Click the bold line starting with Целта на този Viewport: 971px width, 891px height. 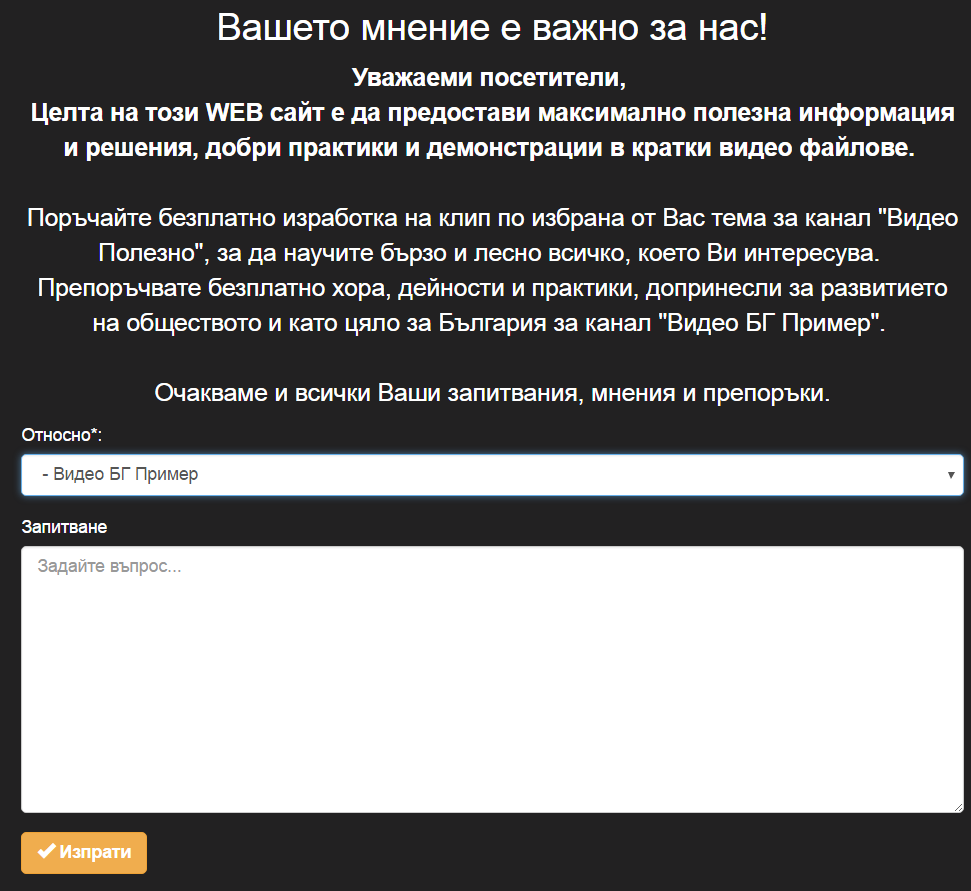pos(491,113)
